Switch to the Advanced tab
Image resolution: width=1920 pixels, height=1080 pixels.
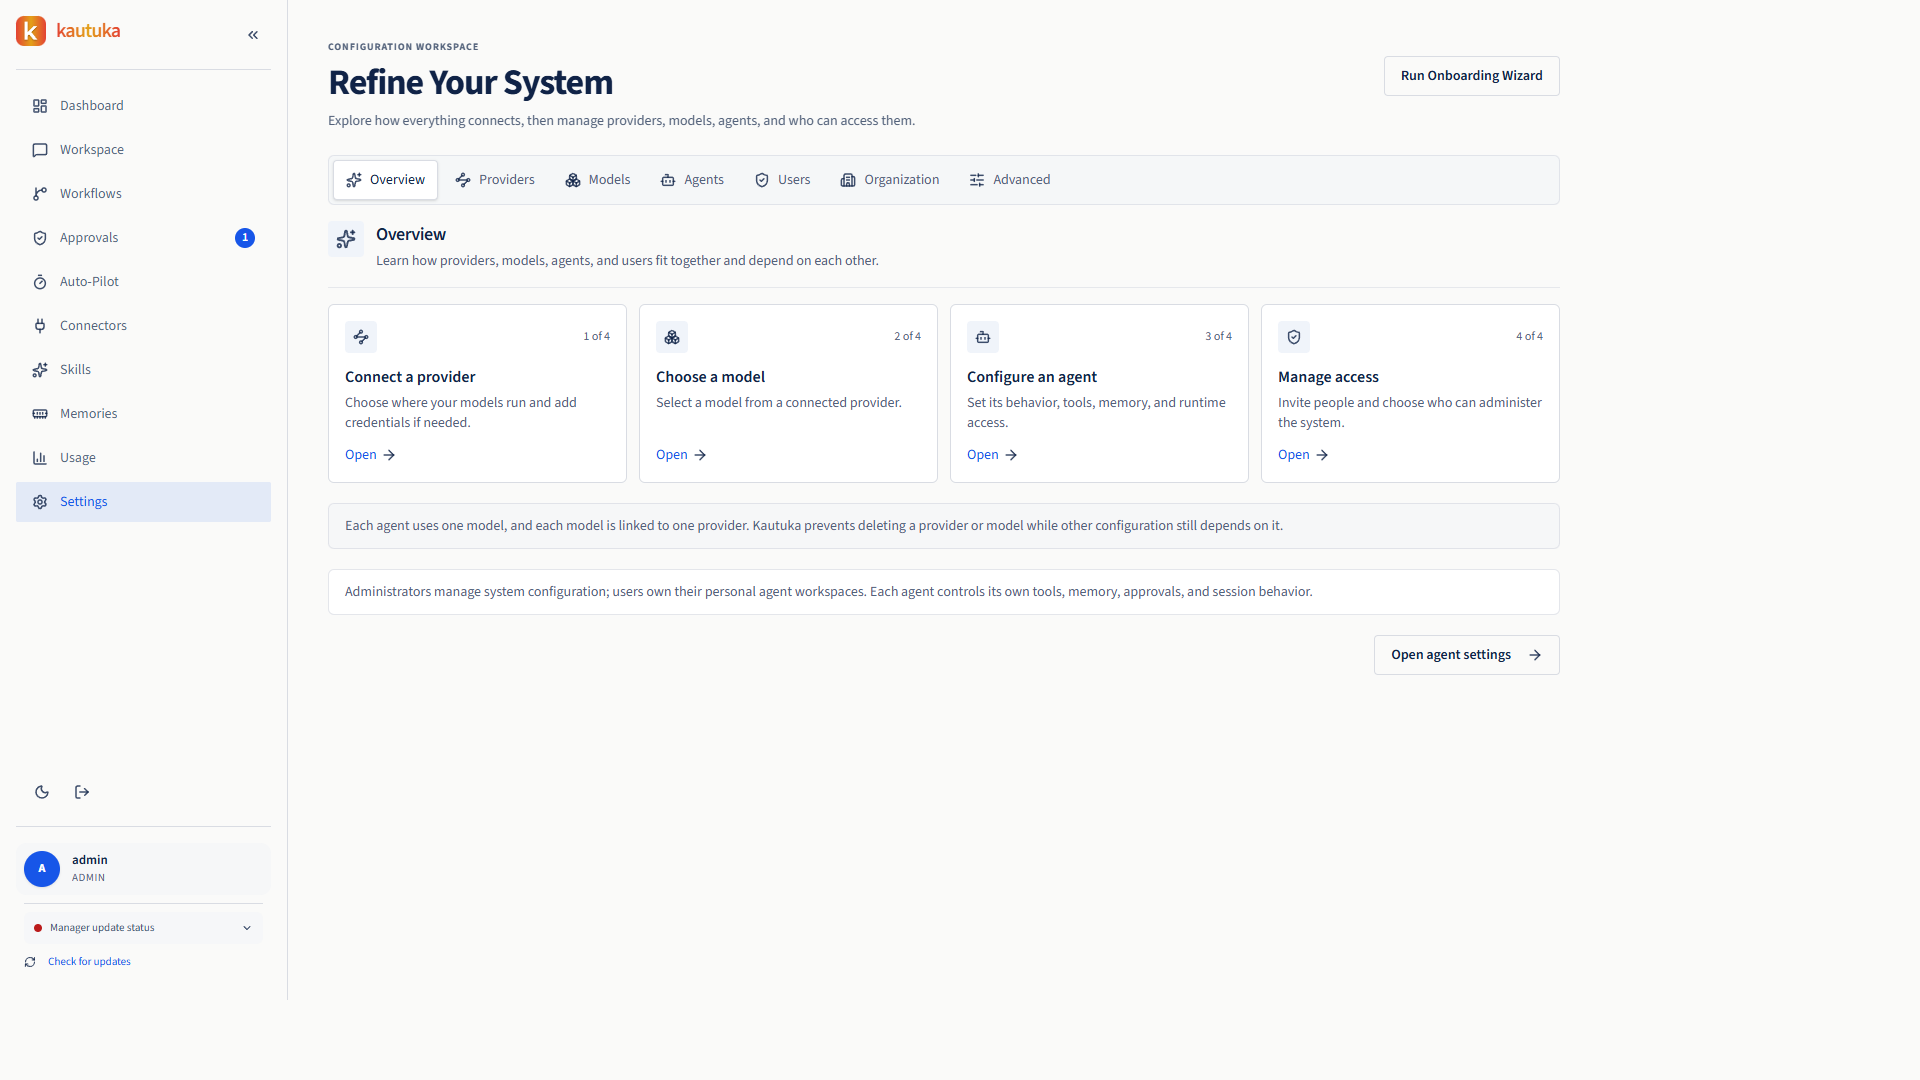click(1010, 180)
